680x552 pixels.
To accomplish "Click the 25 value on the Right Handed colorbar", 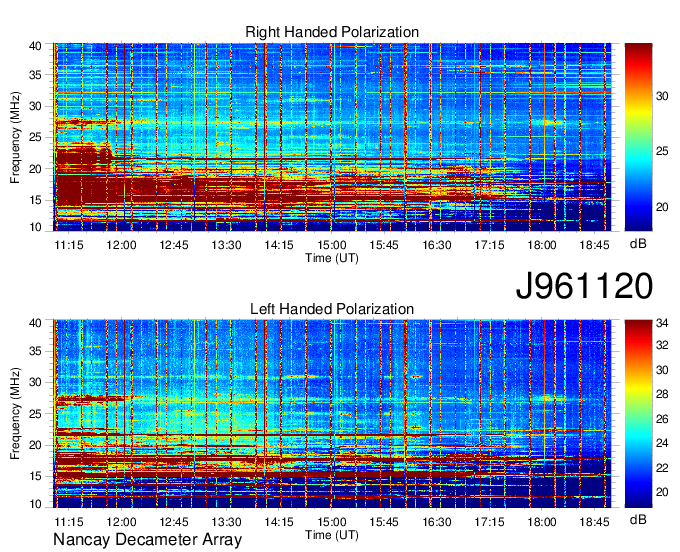I will click(662, 151).
